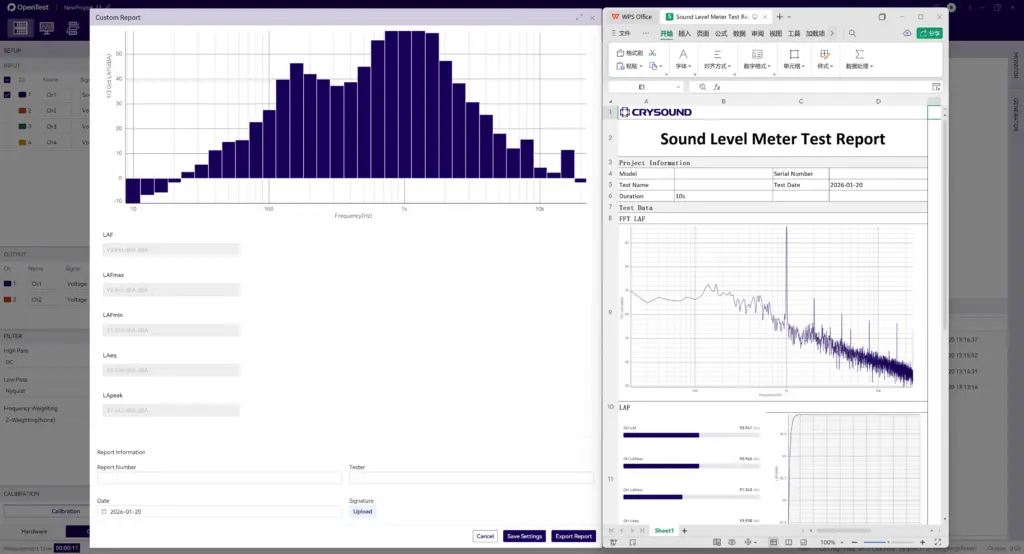Click the Export Report button
Screen dimensions: 1024x554
574,536
